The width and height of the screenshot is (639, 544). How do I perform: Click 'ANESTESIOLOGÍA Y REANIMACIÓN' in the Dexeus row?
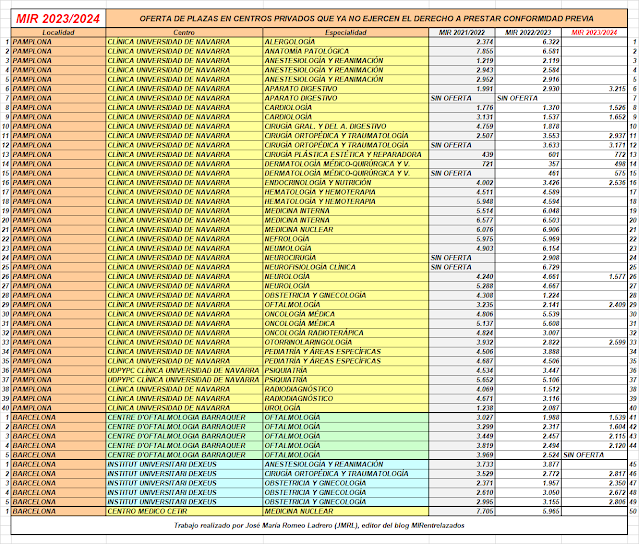click(346, 464)
